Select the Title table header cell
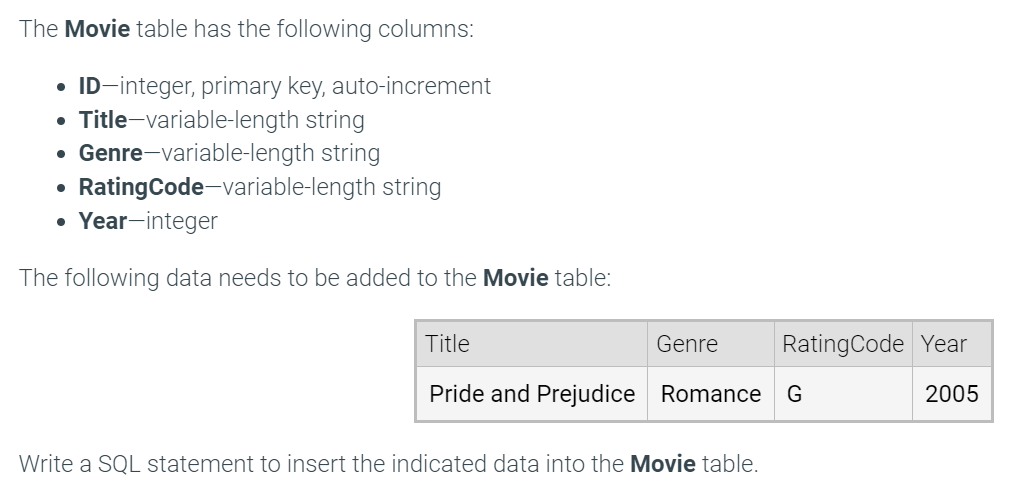This screenshot has height=502, width=1014. 532,344
